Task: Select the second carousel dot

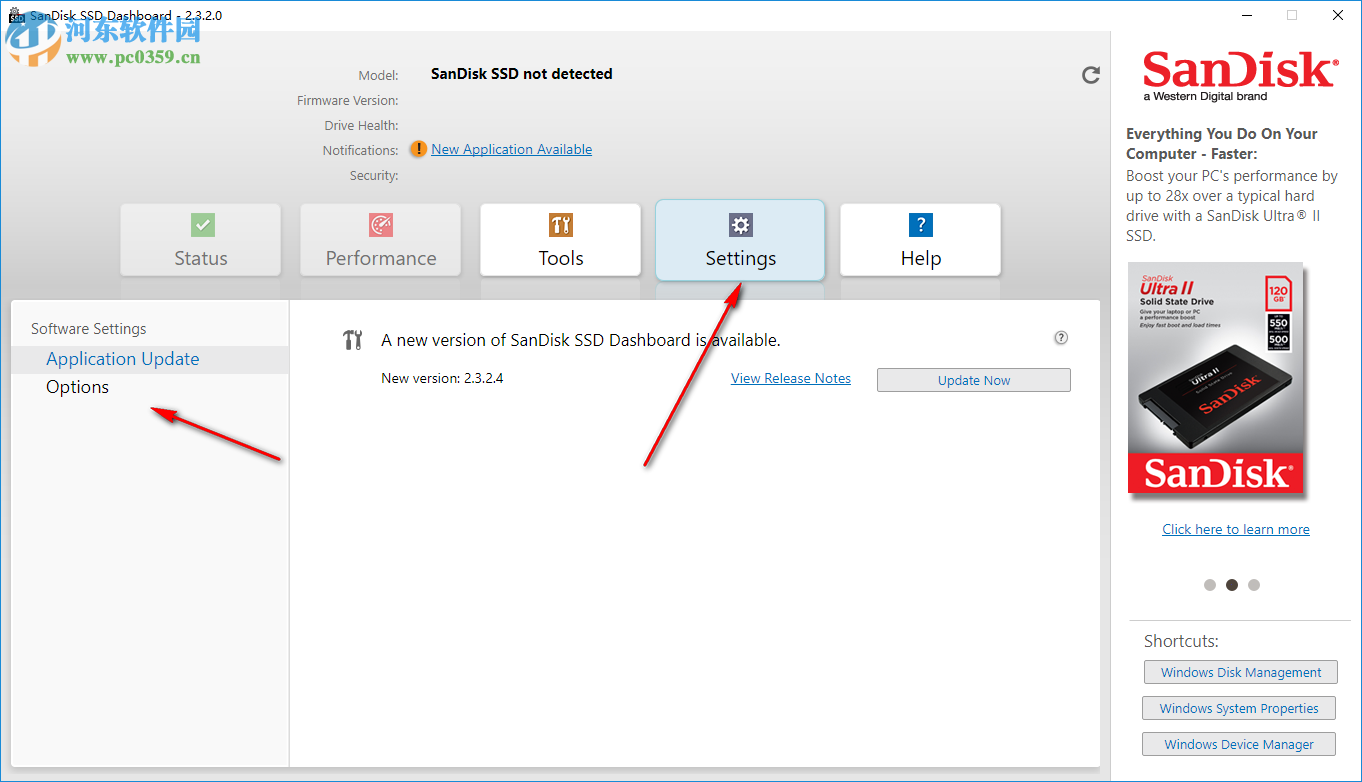Action: [1232, 585]
